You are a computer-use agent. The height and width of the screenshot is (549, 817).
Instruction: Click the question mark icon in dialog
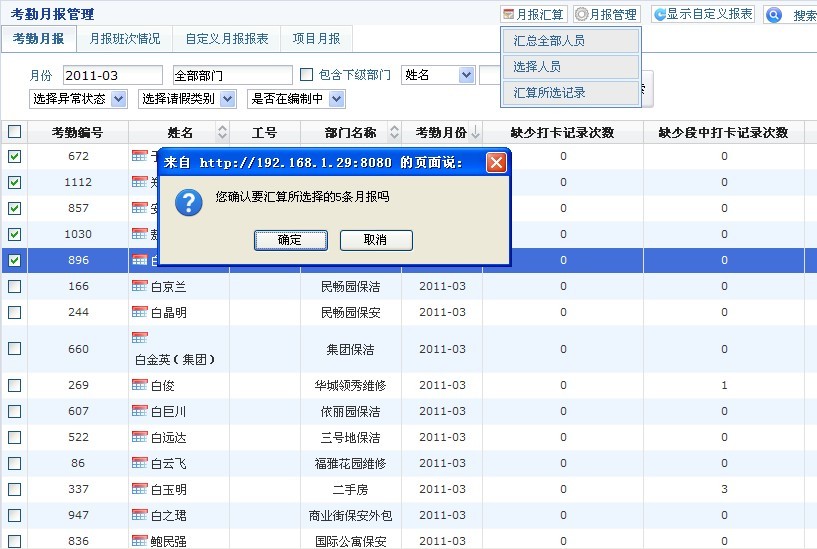[x=189, y=202]
